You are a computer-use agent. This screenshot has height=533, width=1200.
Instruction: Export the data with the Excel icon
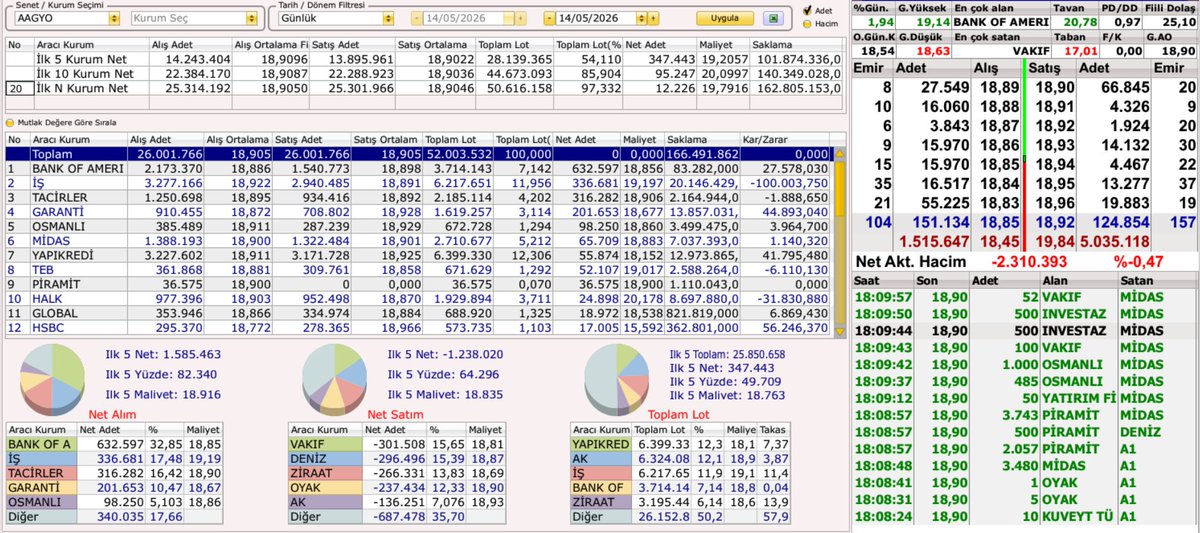click(x=771, y=18)
